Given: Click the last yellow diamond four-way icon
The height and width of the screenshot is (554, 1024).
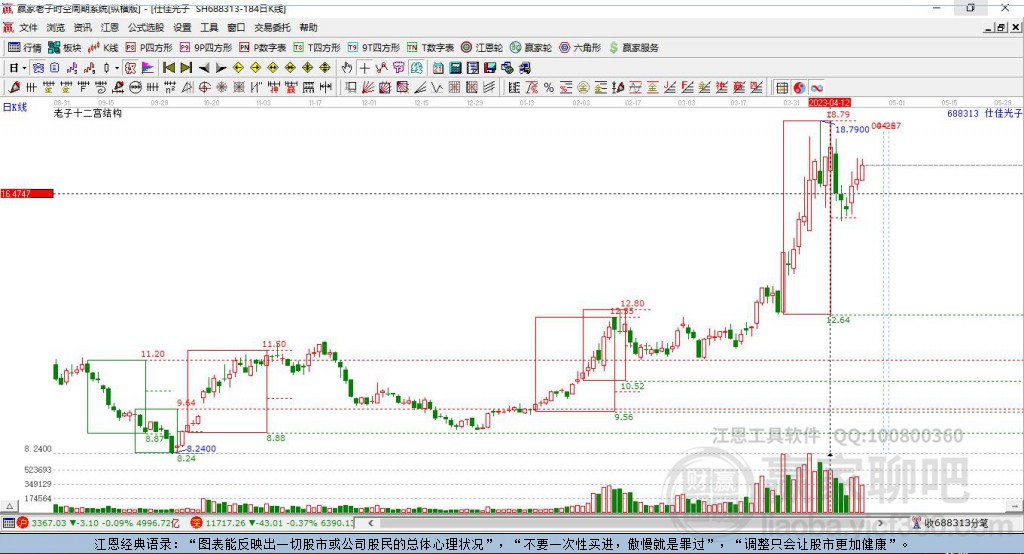Looking at the screenshot, I should 325,68.
